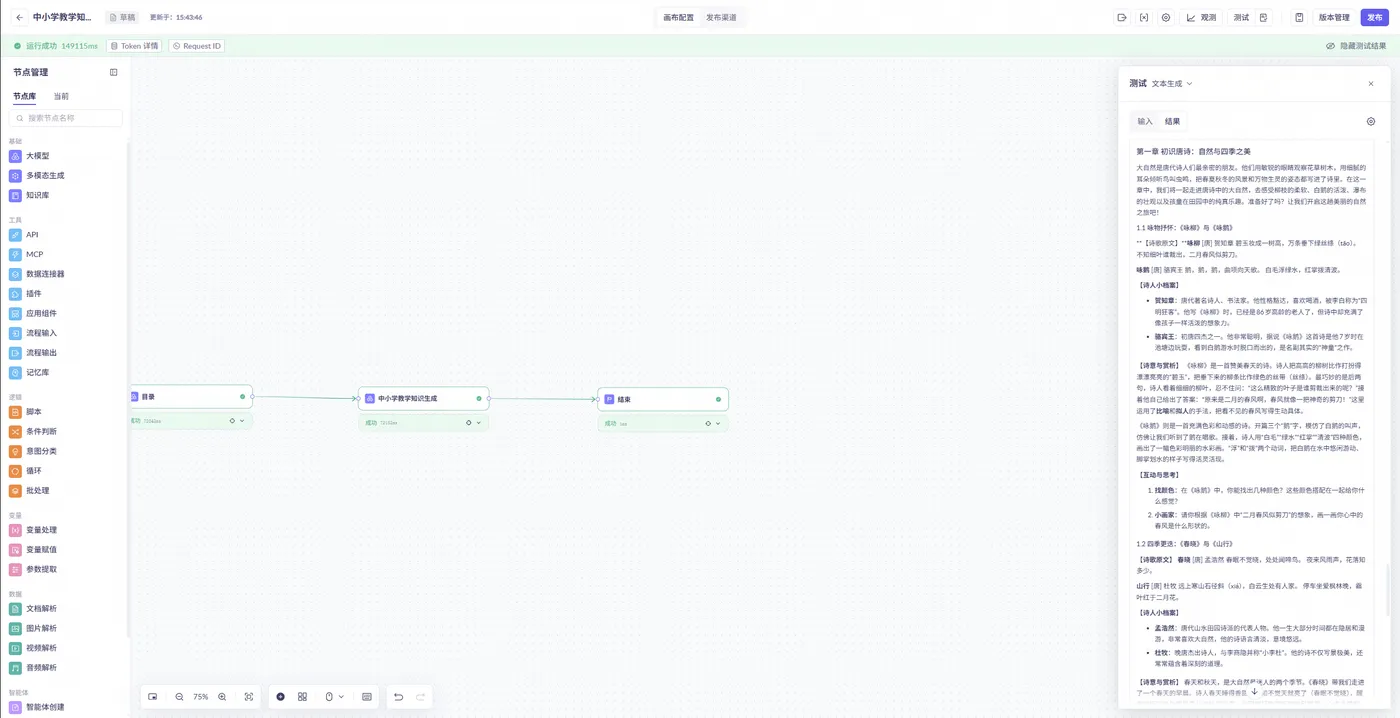Viewport: 1400px width, 718px height.
Task: Open 文本生成 dropdown in test panel
Action: pos(1172,84)
